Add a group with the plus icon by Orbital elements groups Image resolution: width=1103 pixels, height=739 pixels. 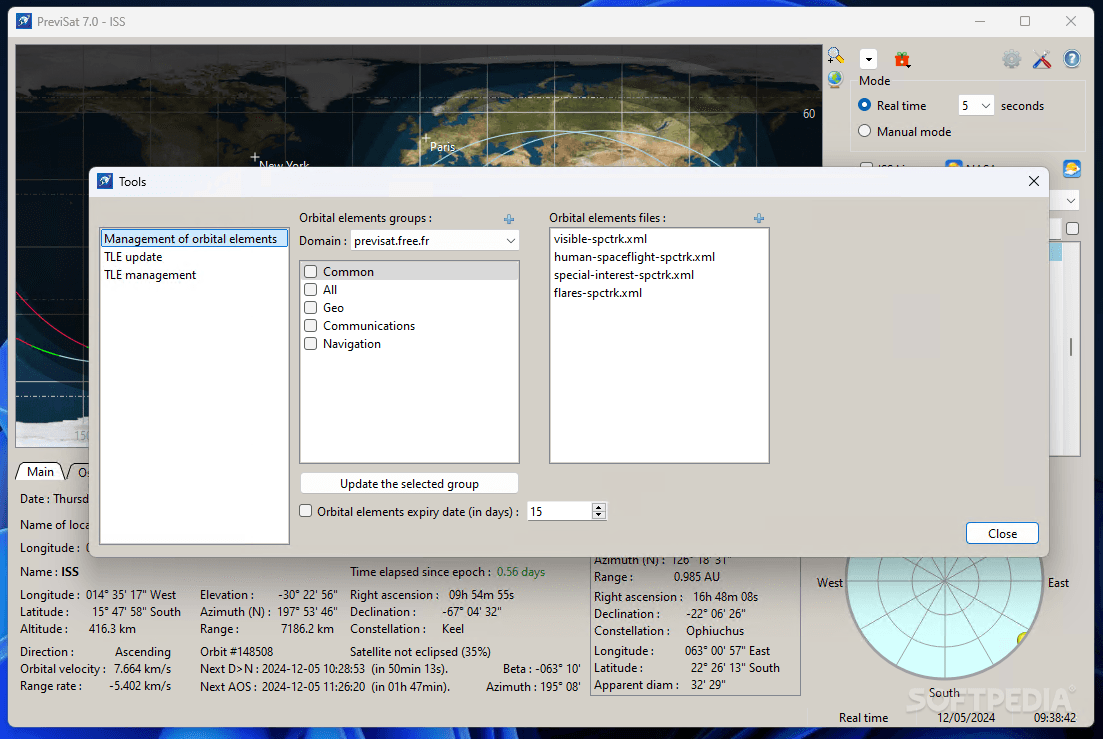click(x=509, y=219)
